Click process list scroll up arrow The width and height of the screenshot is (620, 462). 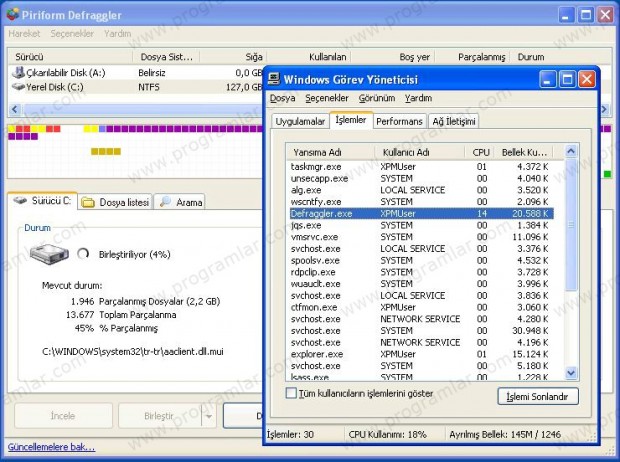point(571,151)
